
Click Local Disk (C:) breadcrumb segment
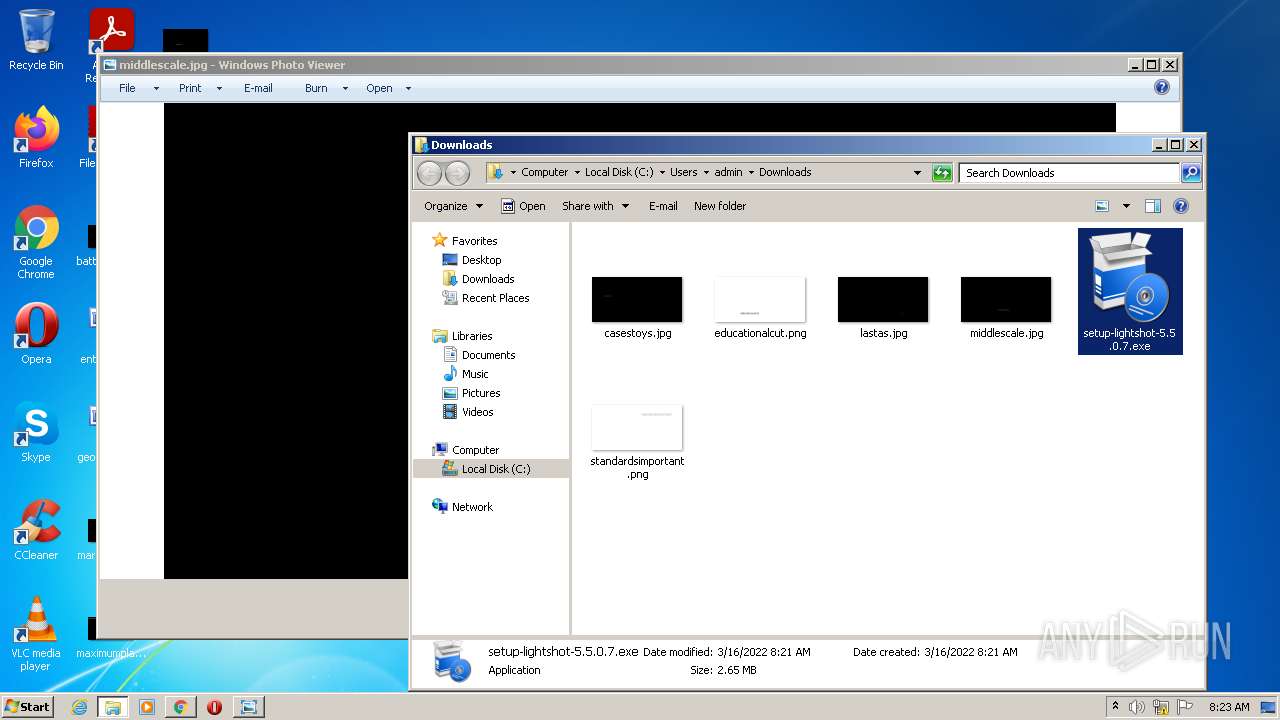tap(619, 172)
